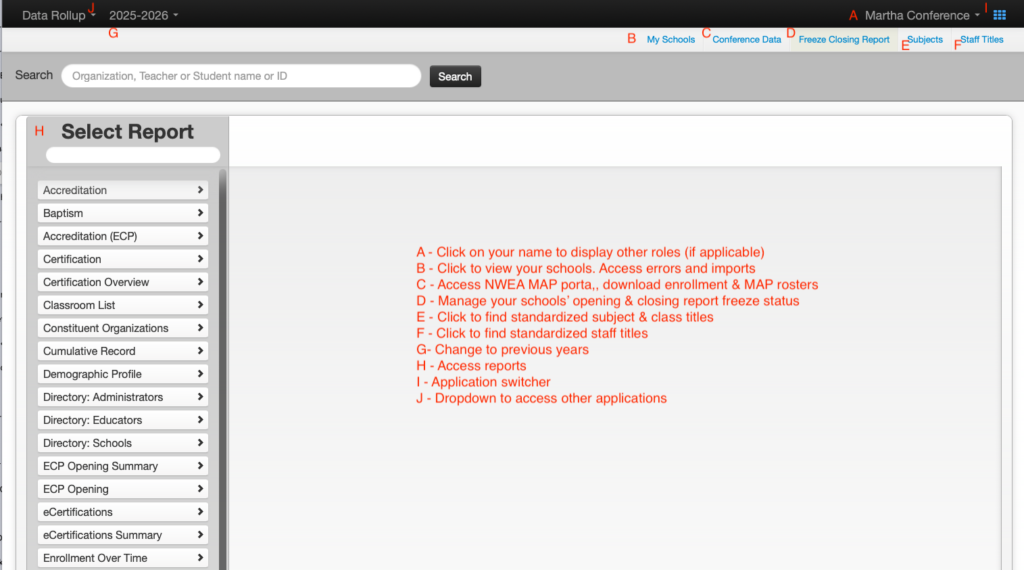
Task: Open the Conference Data link
Action: point(746,40)
